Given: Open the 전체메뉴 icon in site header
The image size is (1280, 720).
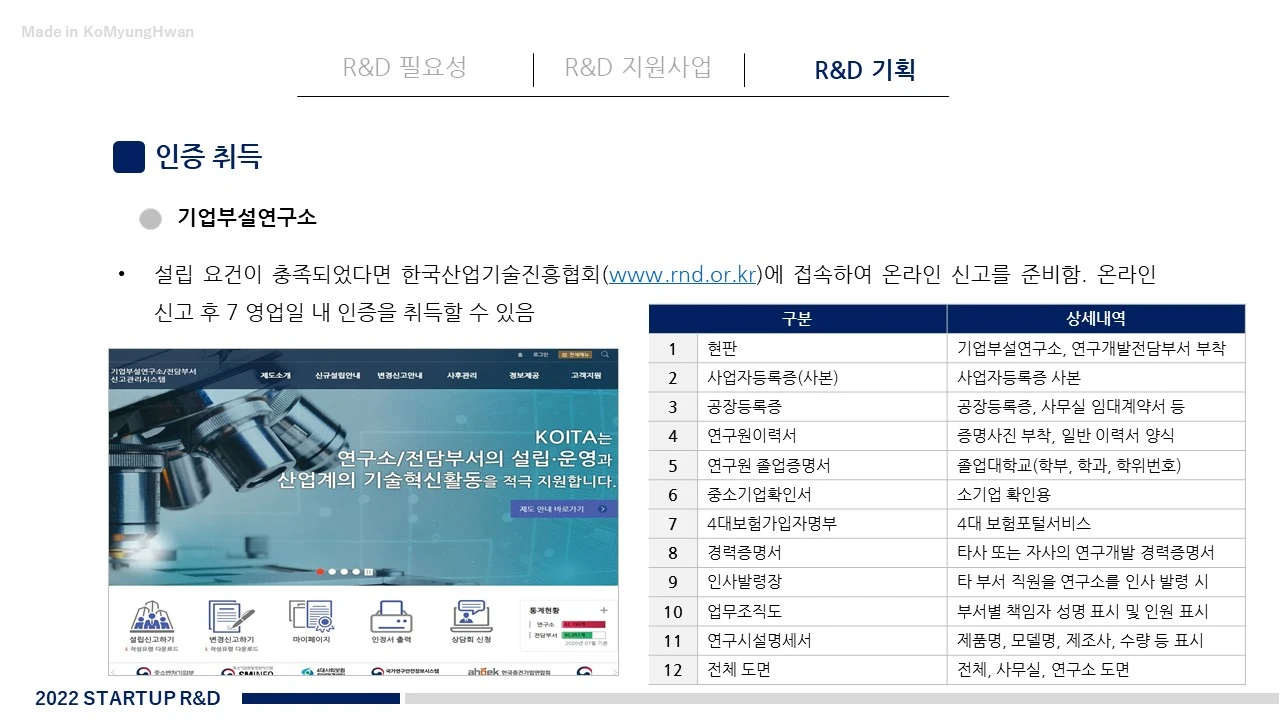Looking at the screenshot, I should click(574, 354).
